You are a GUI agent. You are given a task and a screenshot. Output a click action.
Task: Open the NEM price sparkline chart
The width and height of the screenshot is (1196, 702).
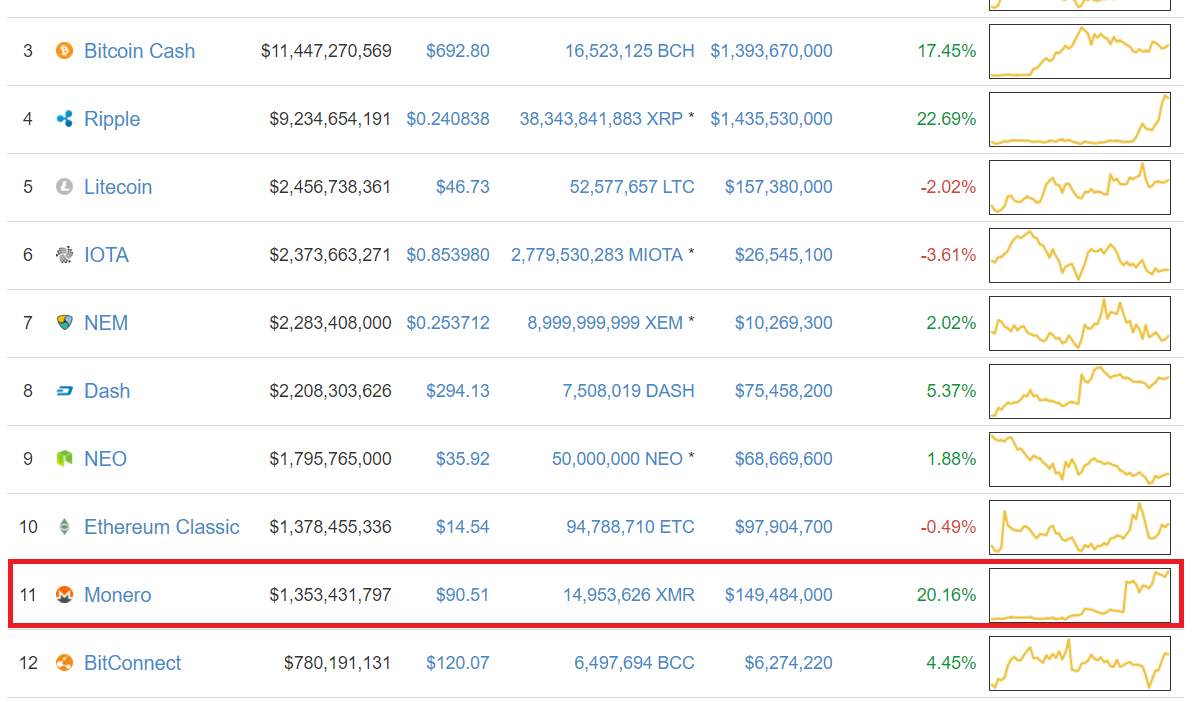pyautogui.click(x=1079, y=323)
